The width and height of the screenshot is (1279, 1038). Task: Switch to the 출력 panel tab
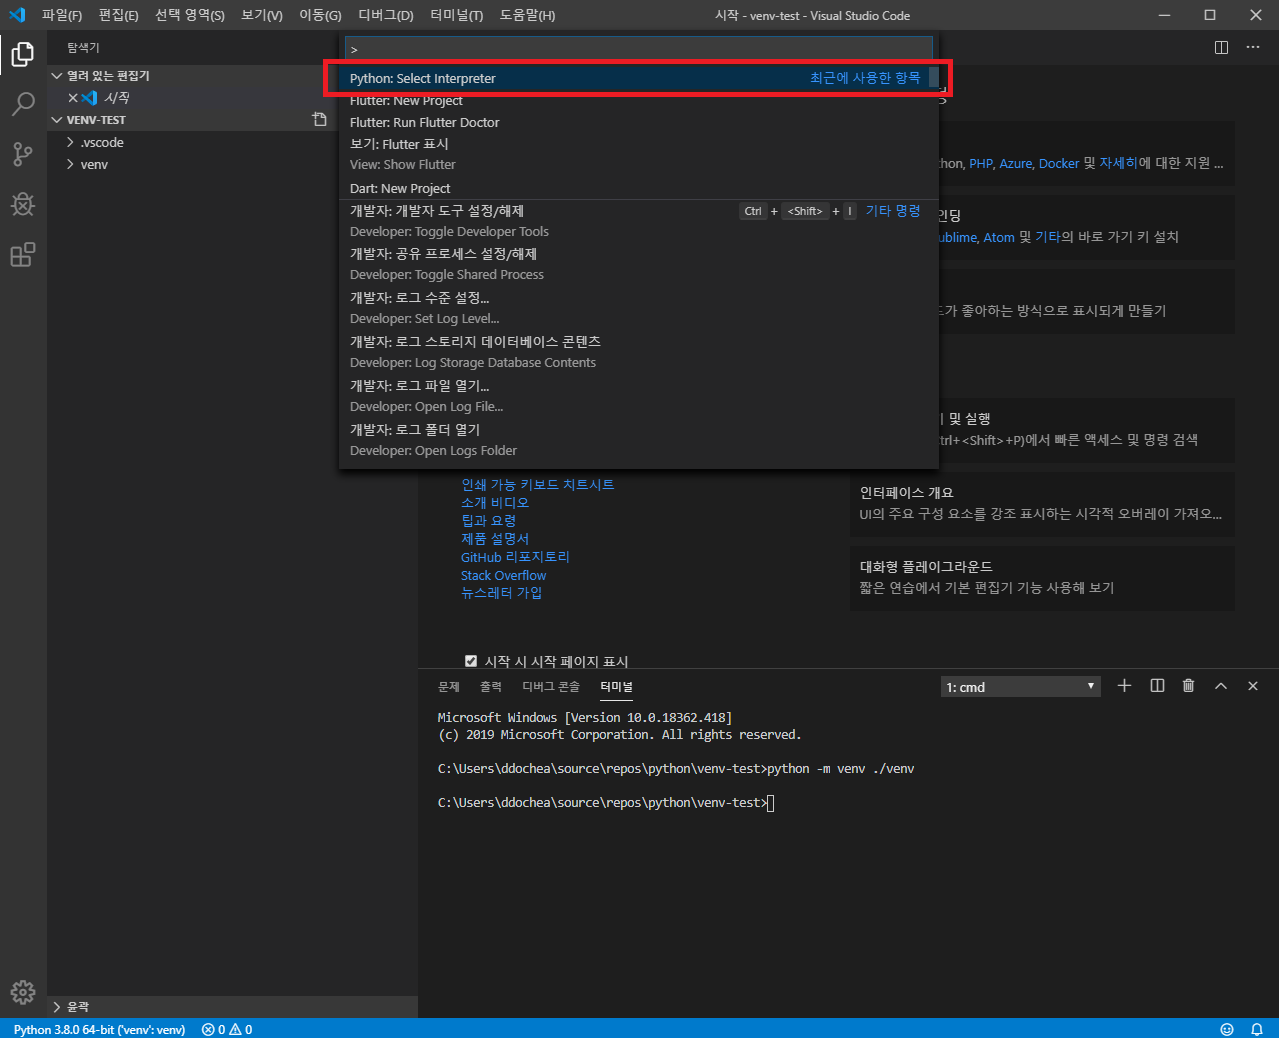[491, 687]
